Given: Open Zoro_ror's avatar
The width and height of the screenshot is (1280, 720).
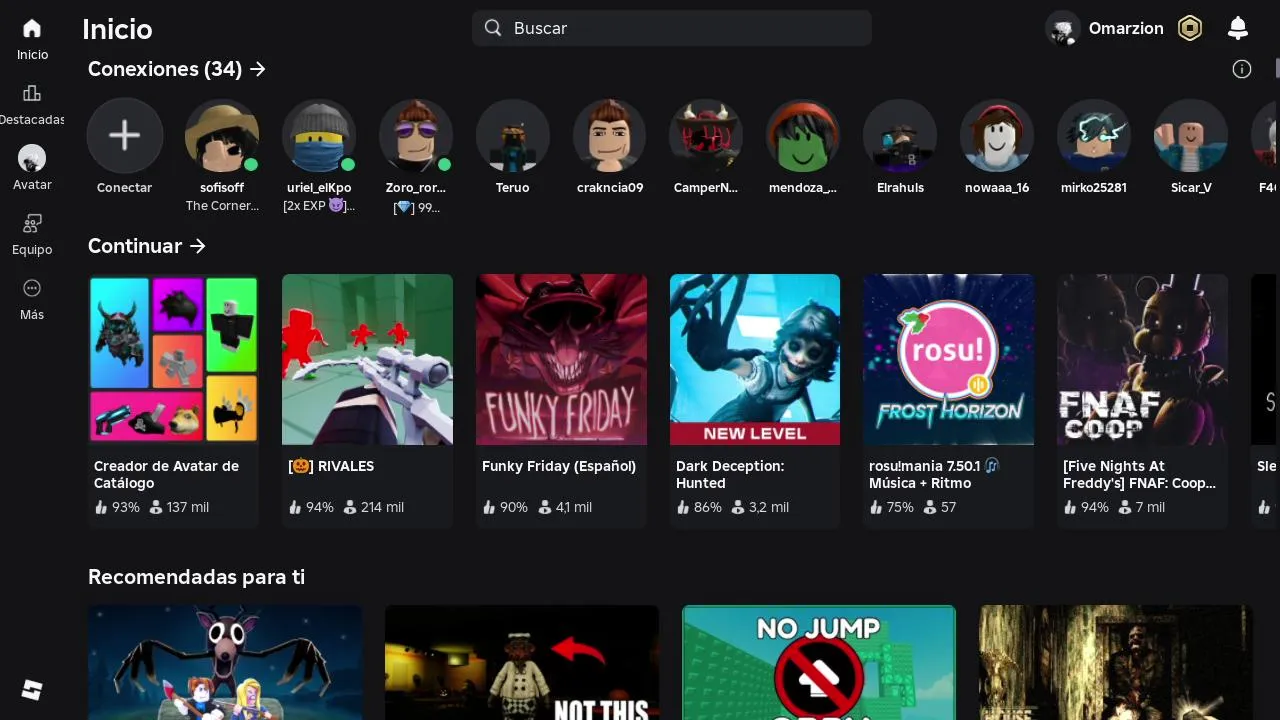Looking at the screenshot, I should [416, 135].
